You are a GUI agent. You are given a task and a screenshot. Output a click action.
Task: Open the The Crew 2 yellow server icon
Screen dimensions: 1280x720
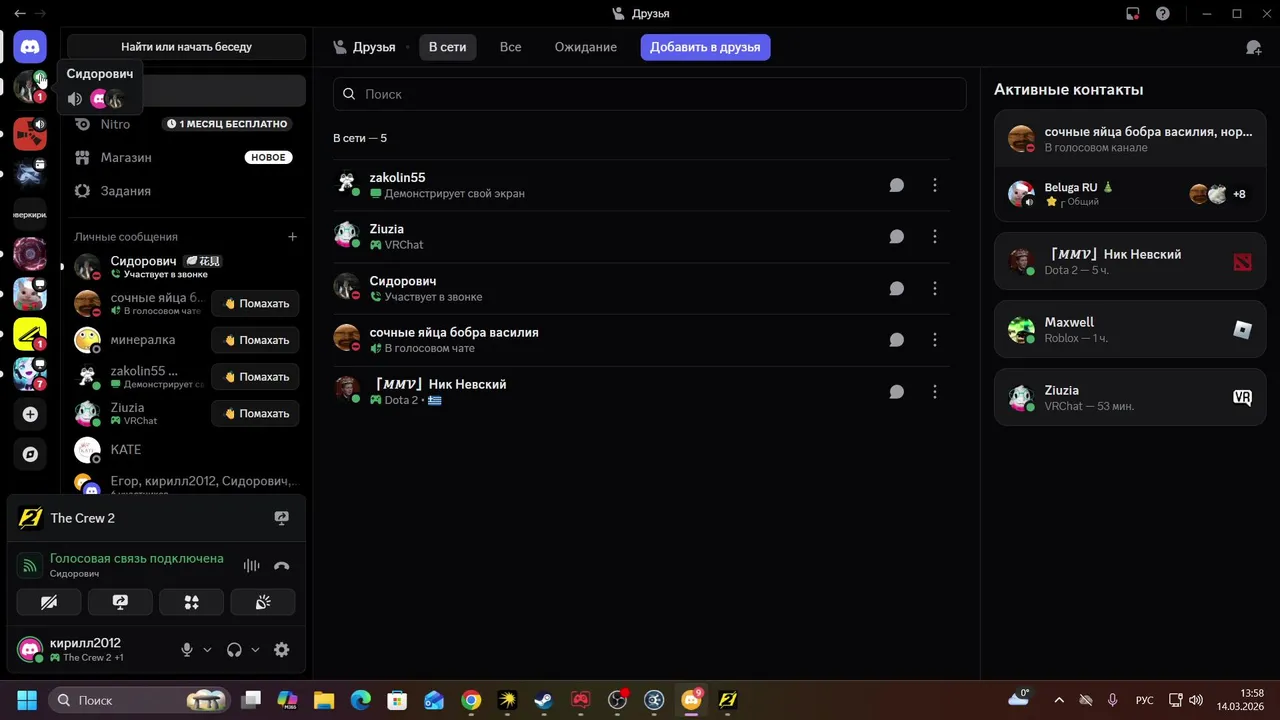(x=30, y=334)
